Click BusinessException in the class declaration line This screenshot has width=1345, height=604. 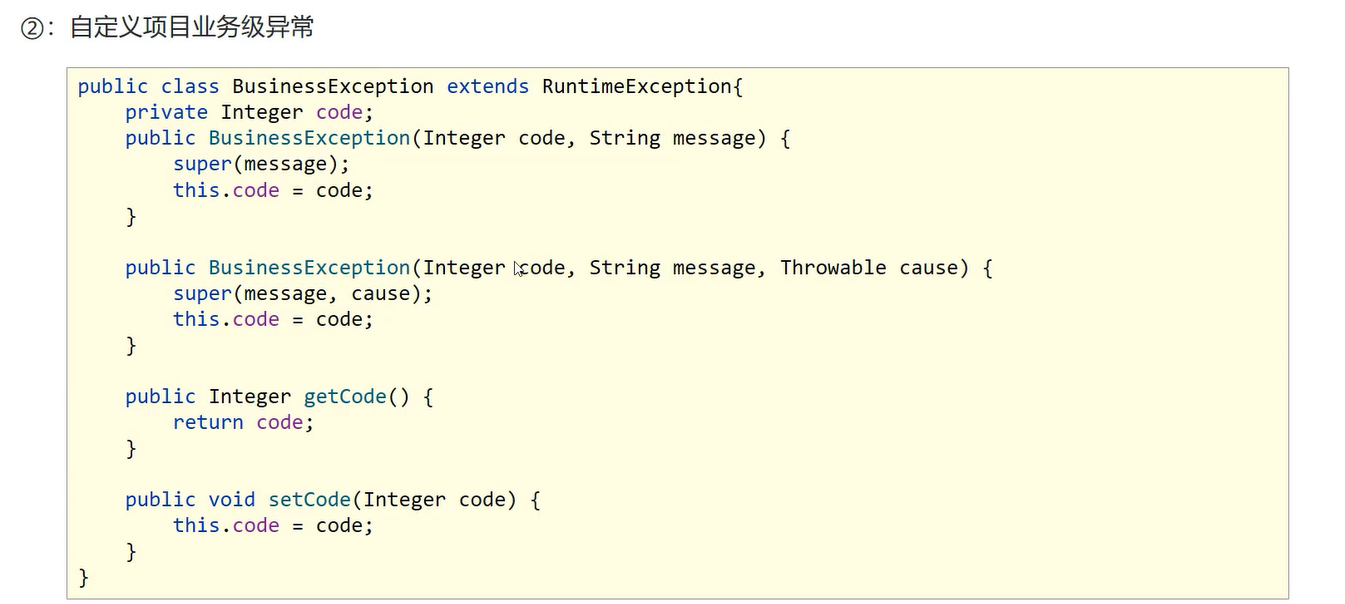[332, 87]
